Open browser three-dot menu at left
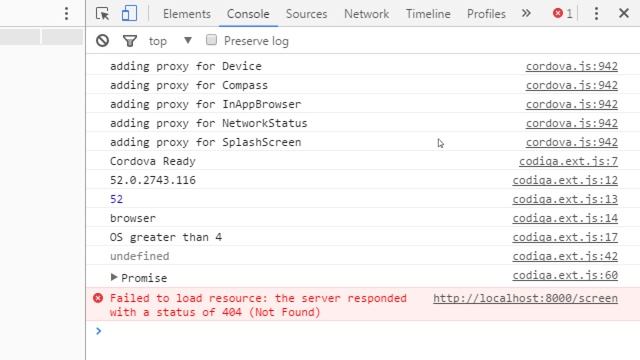This screenshot has width=640, height=360. click(67, 14)
